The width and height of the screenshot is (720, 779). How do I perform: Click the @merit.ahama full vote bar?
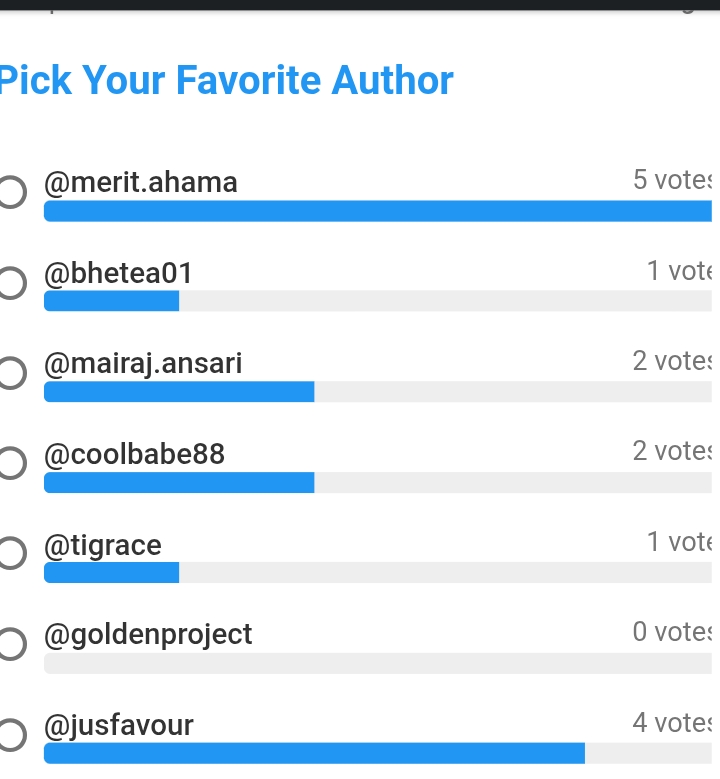378,211
